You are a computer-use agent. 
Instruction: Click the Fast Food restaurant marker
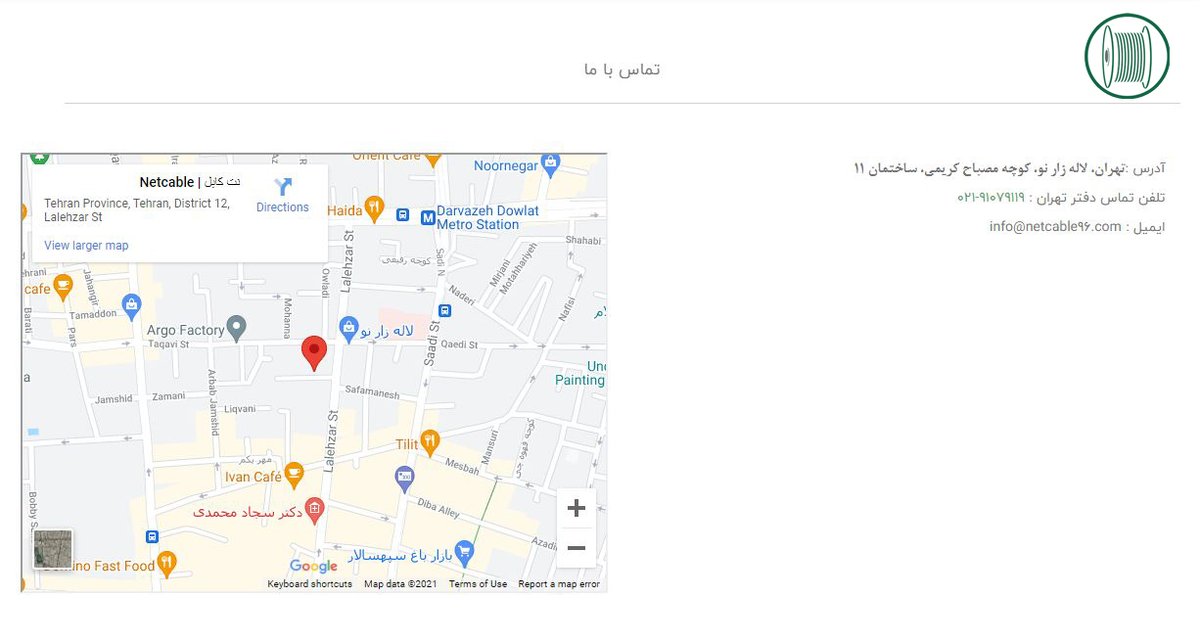167,563
